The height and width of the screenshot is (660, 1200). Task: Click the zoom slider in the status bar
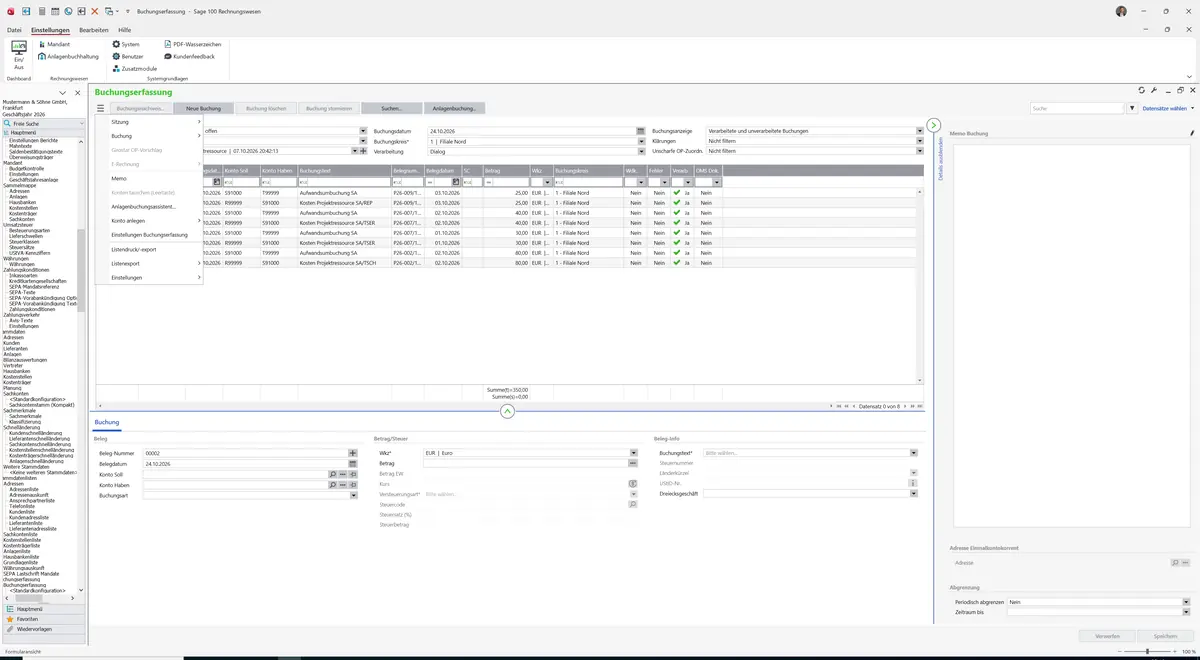click(1146, 652)
